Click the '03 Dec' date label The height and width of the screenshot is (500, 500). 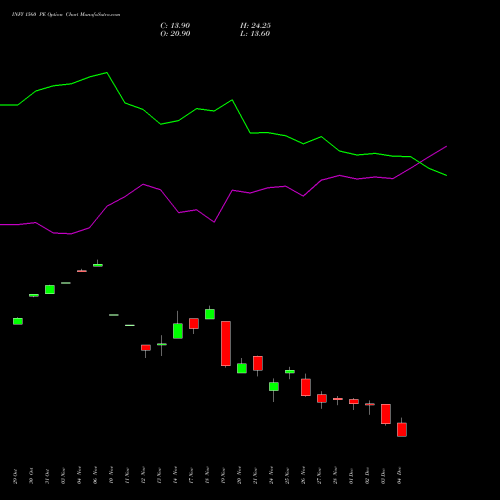tap(383, 476)
